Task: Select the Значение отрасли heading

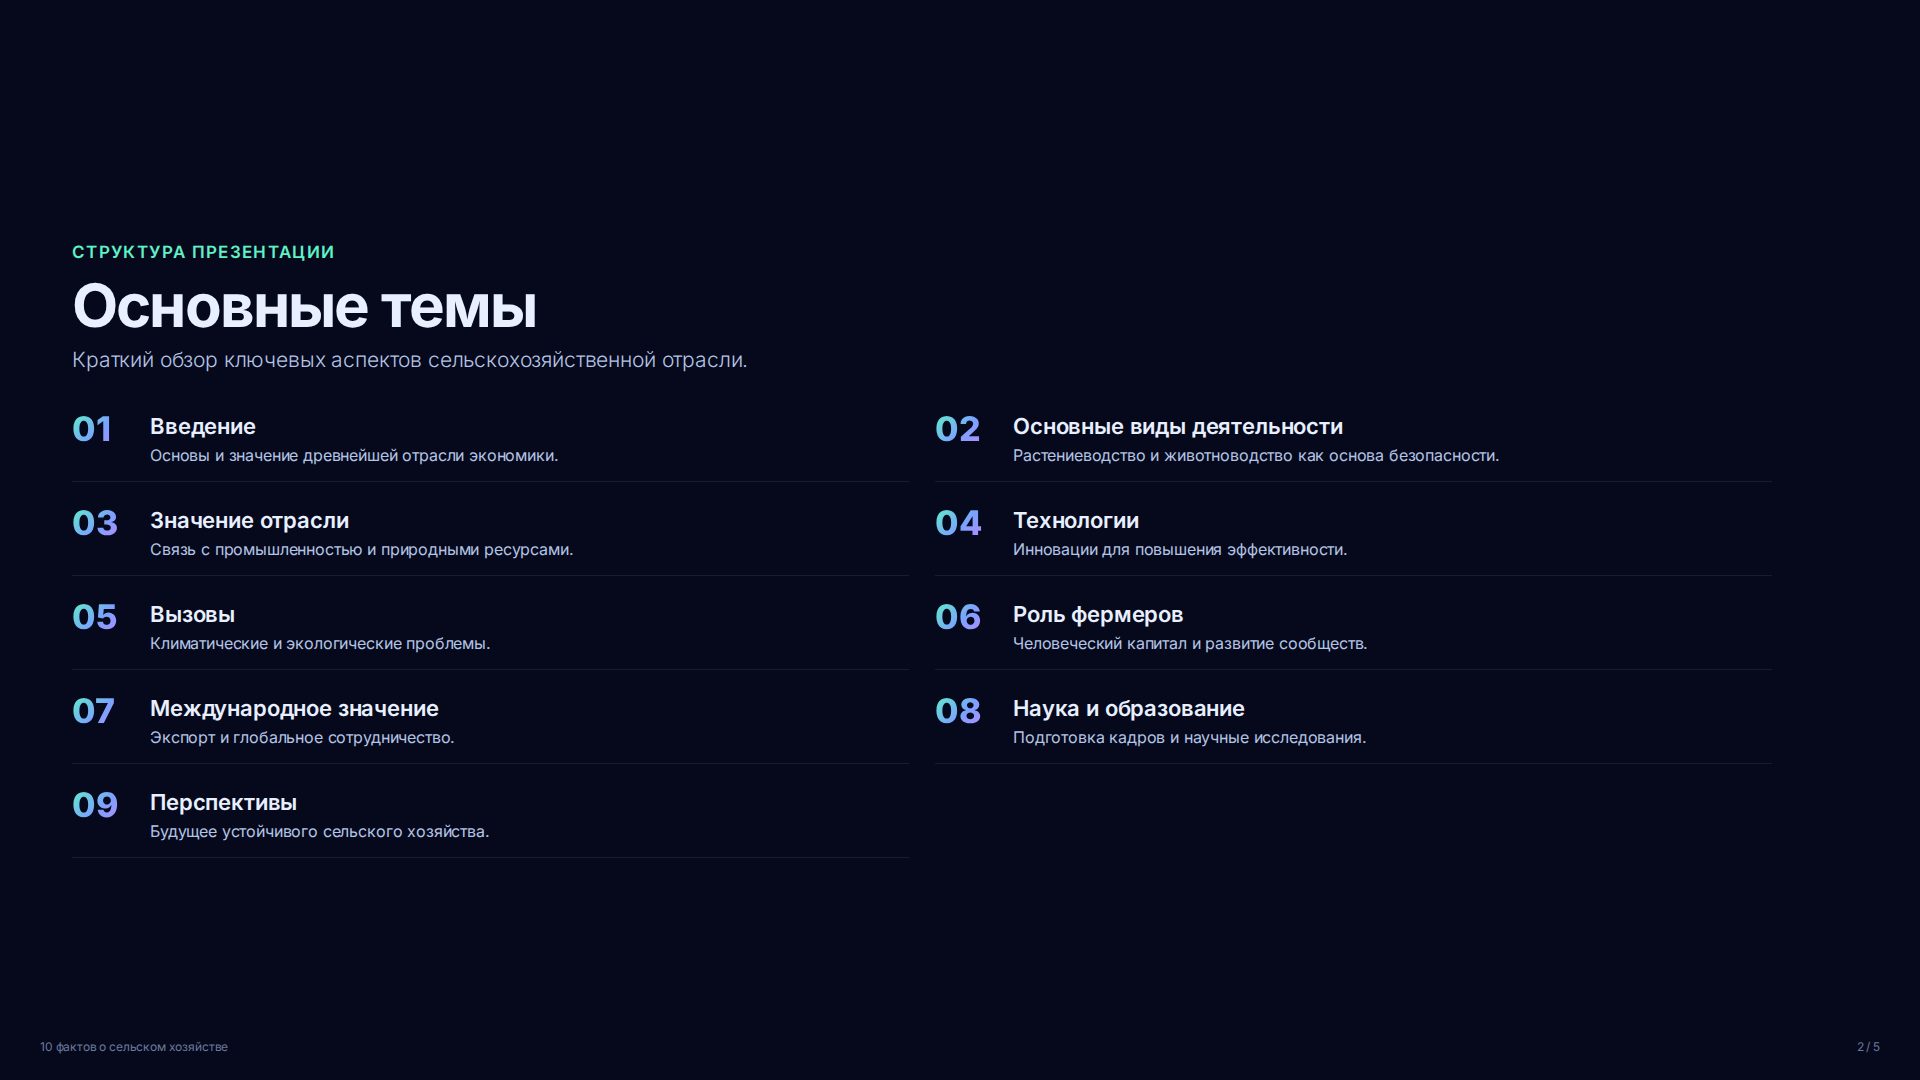Action: (249, 521)
